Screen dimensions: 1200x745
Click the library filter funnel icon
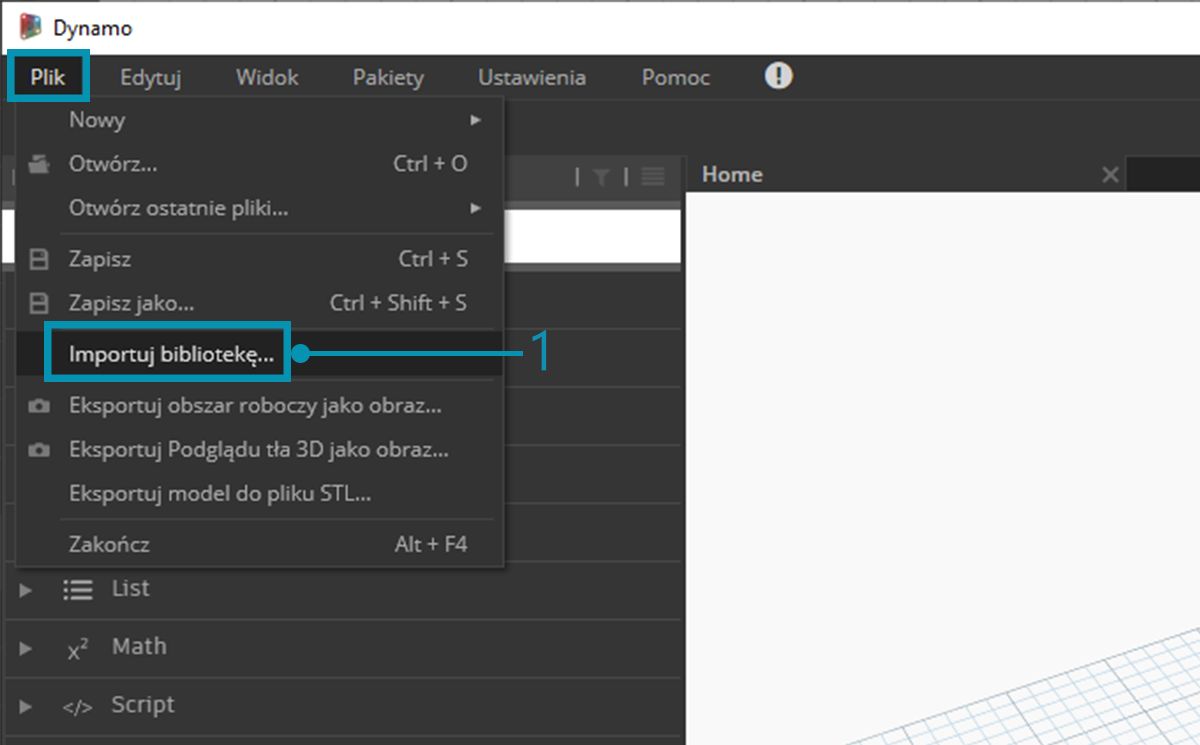coord(601,177)
